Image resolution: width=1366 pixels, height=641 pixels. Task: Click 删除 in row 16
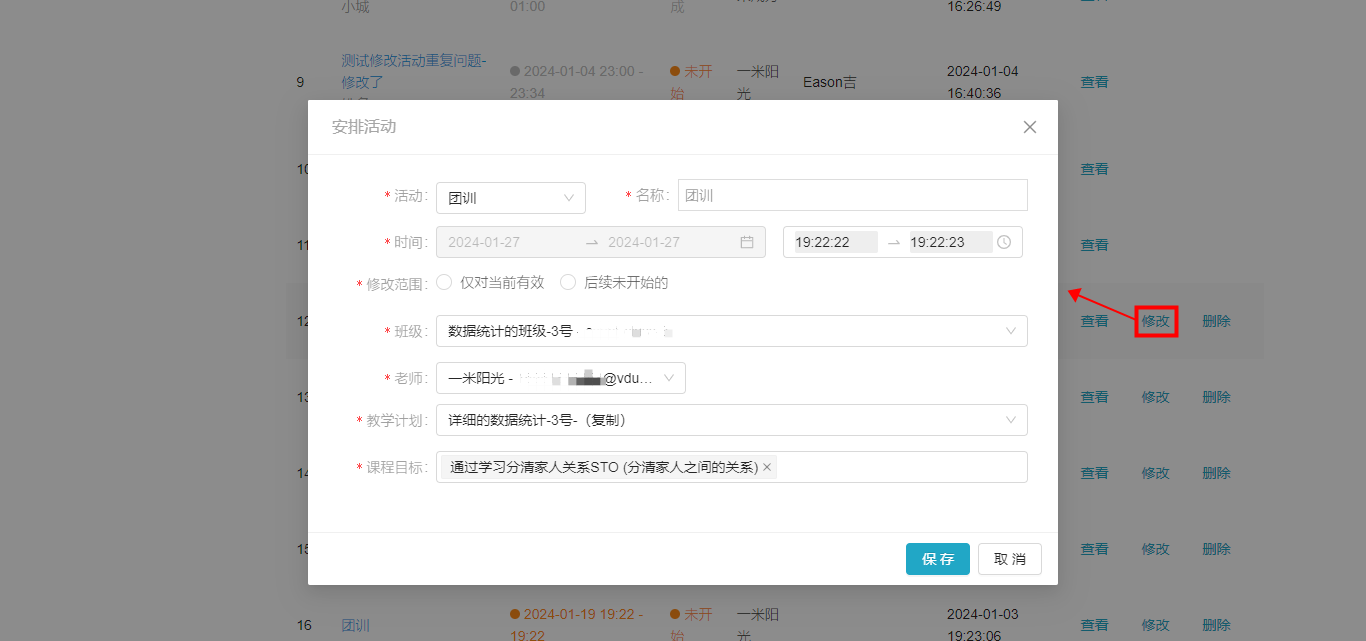tap(1216, 625)
